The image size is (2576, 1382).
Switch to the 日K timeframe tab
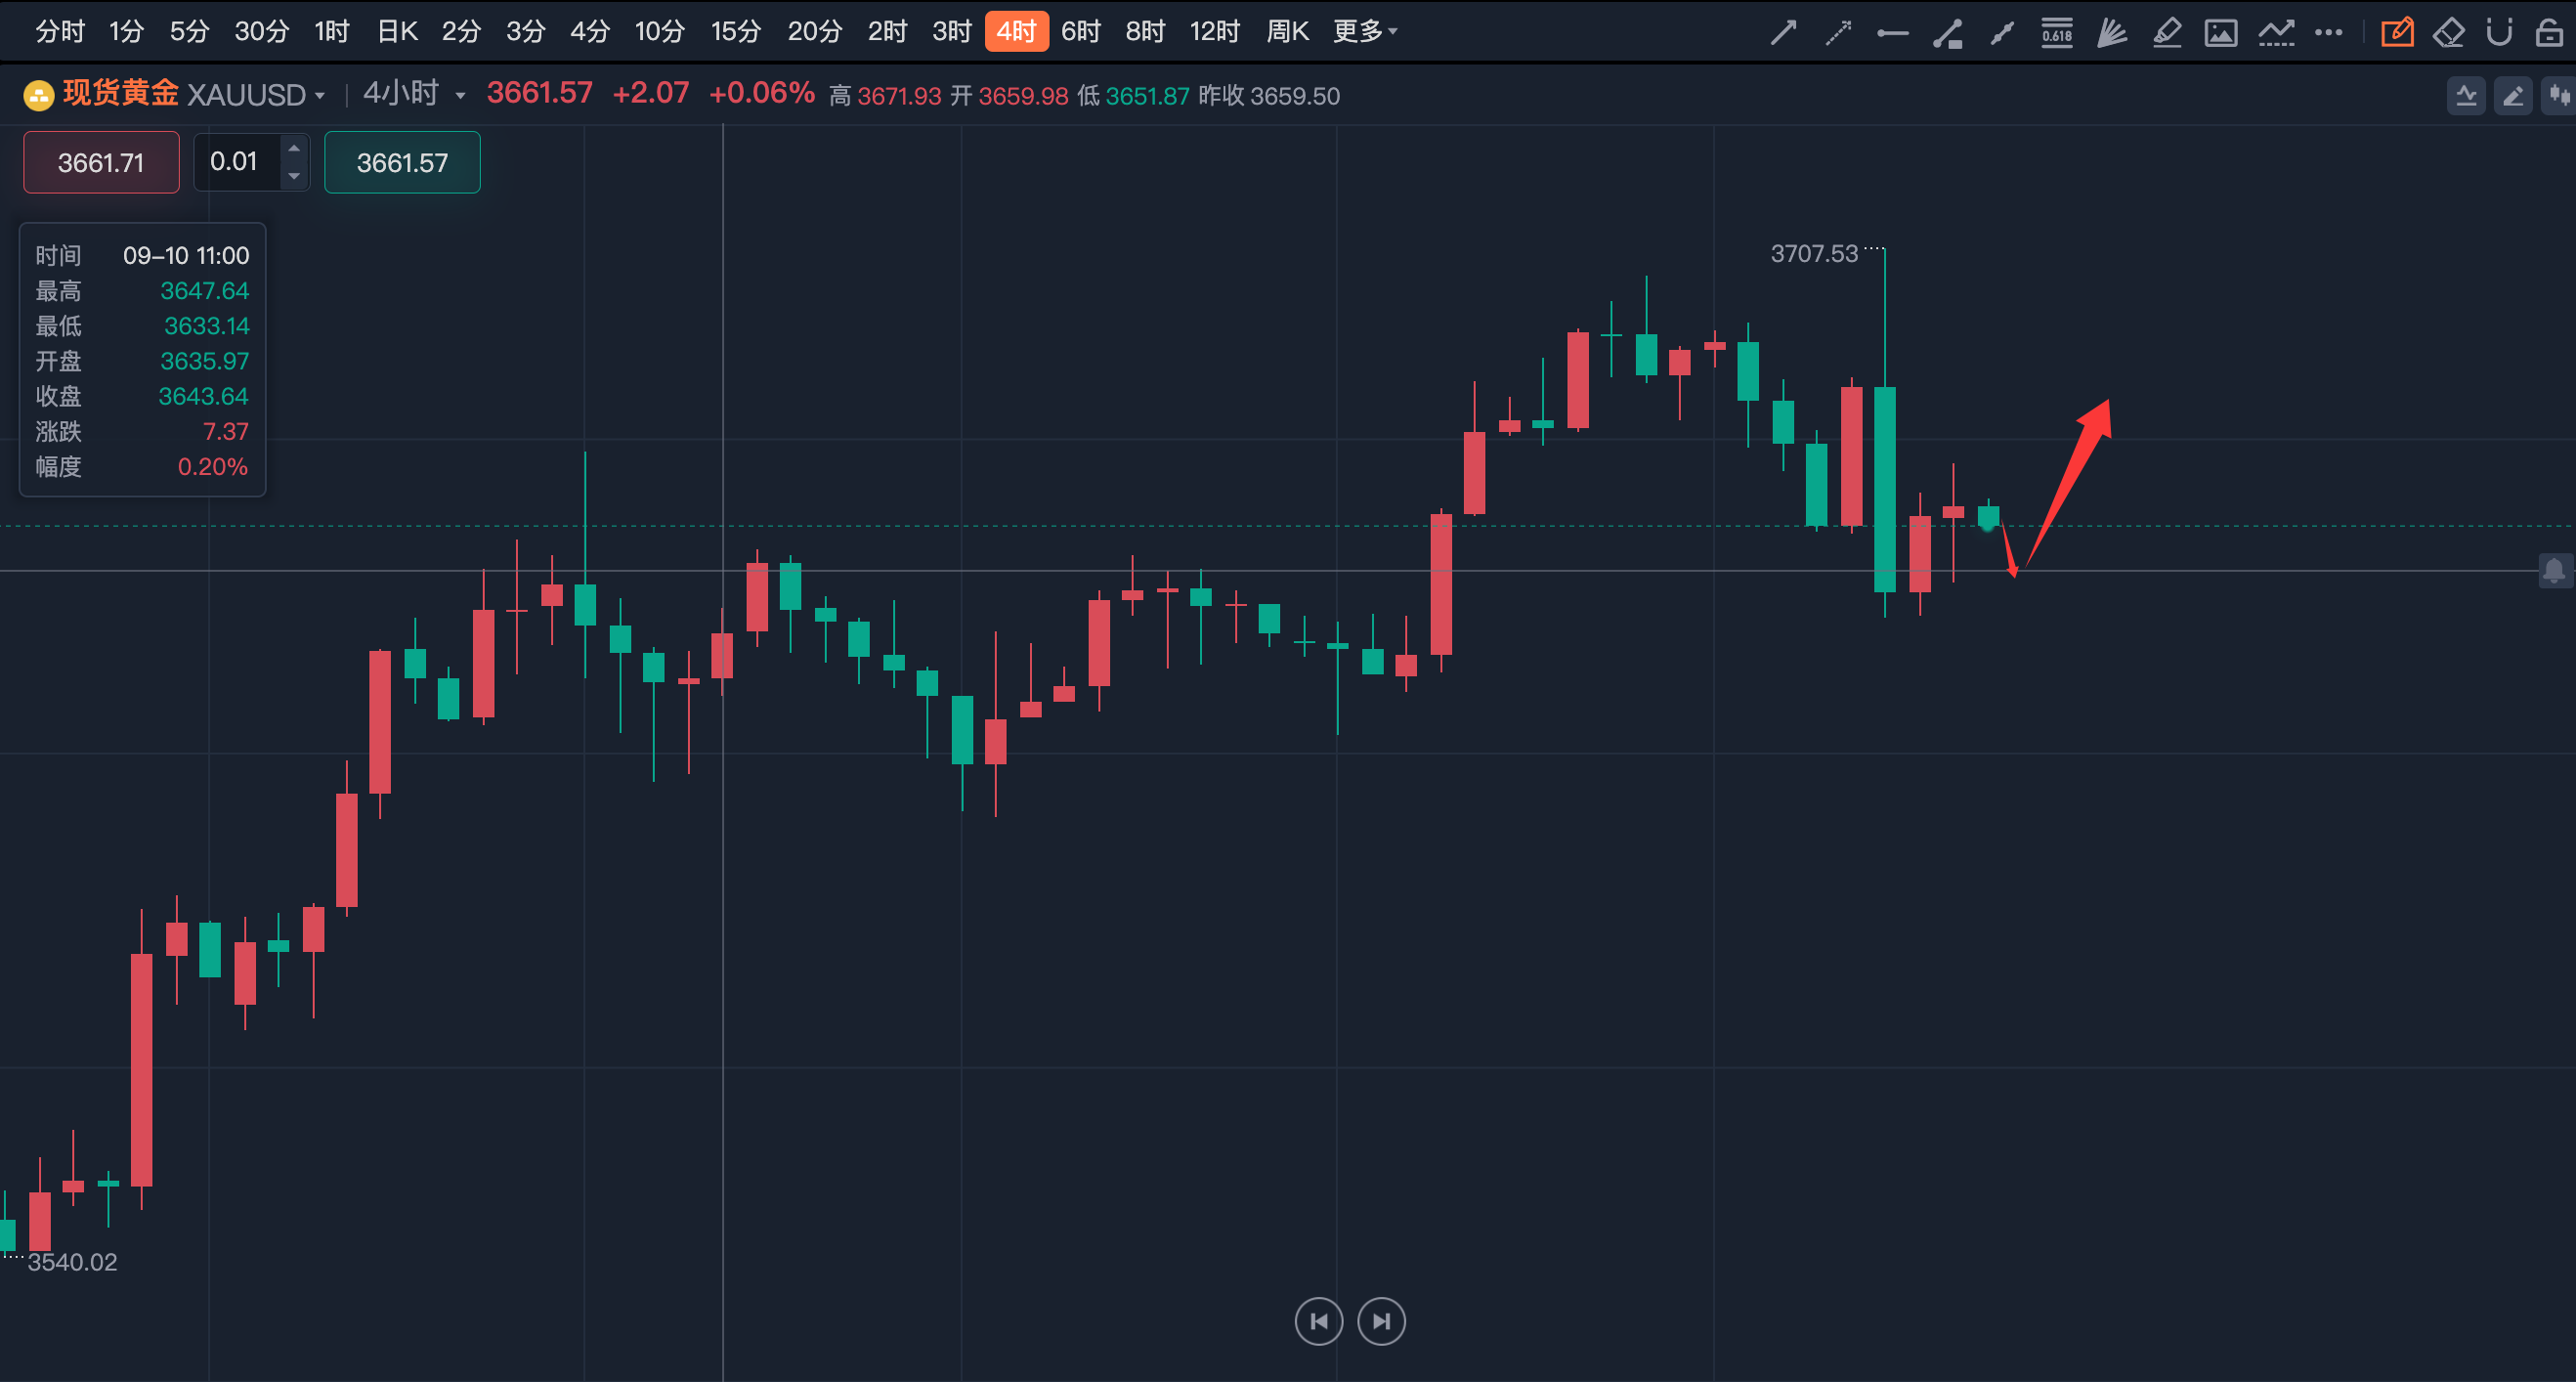396,32
